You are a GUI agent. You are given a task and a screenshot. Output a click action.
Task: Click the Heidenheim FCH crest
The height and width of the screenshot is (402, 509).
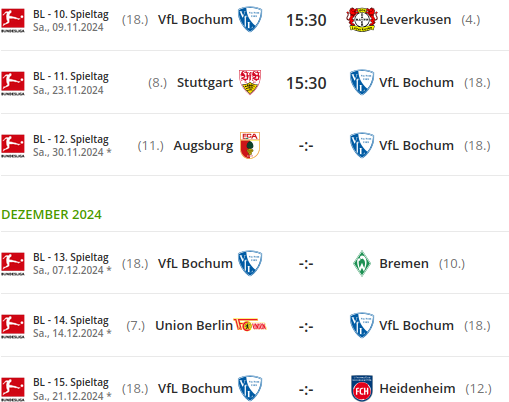[x=362, y=388]
